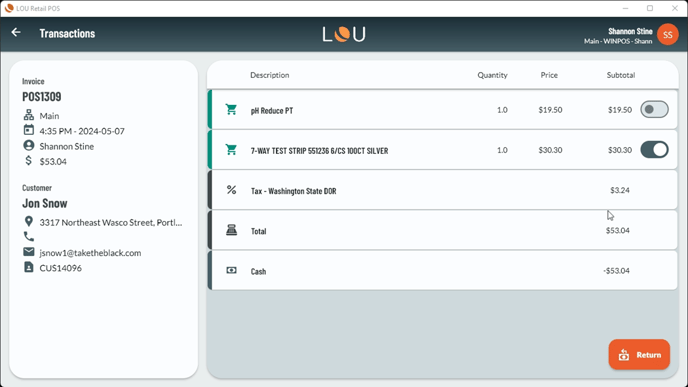
Task: Click the Cash payment label
Action: tap(258, 272)
